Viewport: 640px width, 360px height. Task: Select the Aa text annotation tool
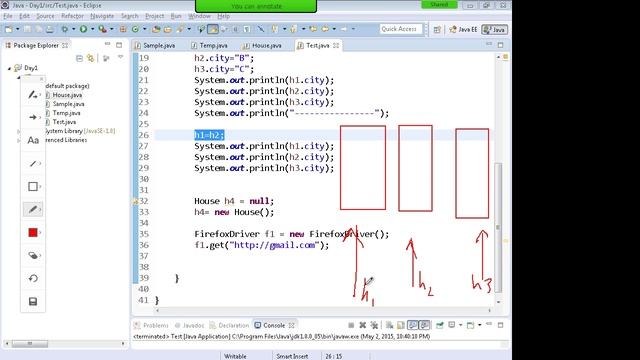pyautogui.click(x=33, y=140)
